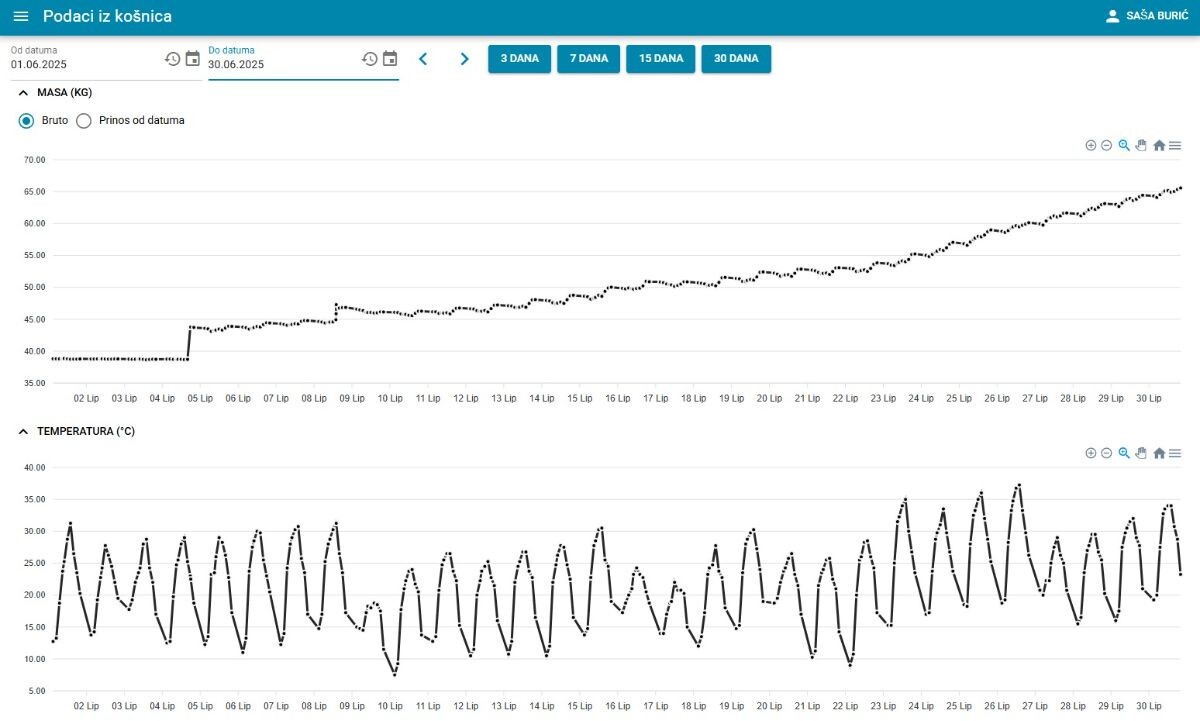
Task: Open calendar picker for Do datuma
Action: click(390, 59)
